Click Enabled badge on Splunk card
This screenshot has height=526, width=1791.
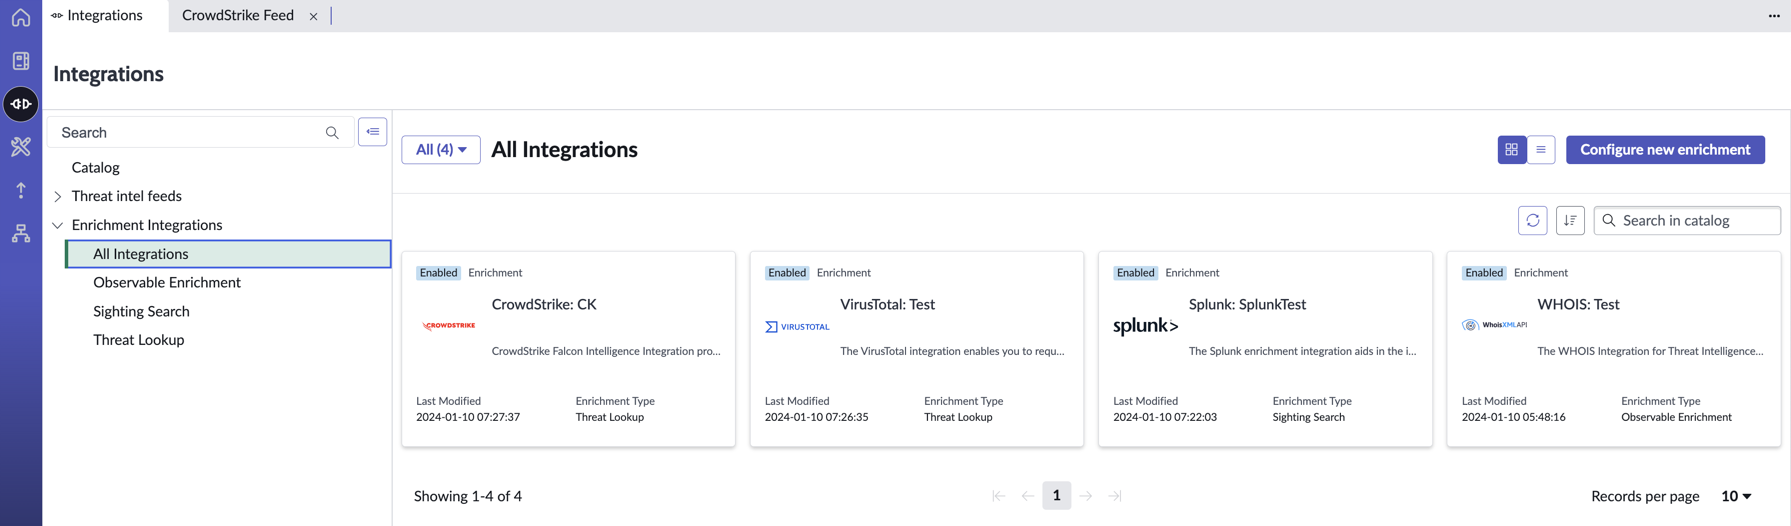(1135, 273)
